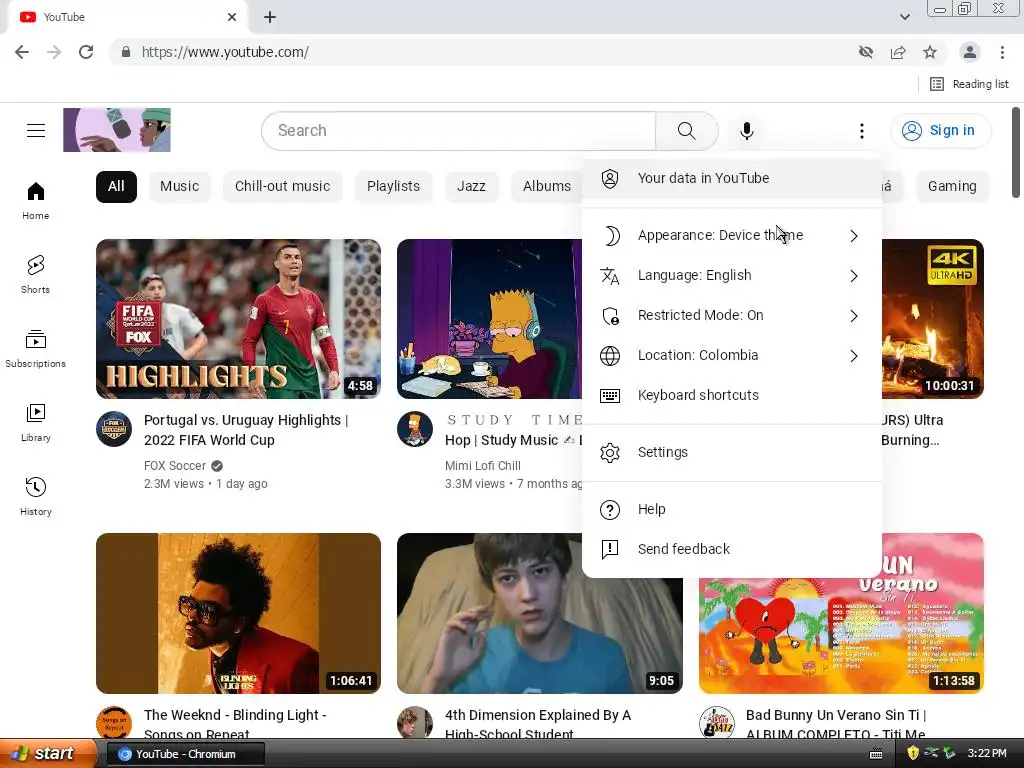Select the Playlists filter chip
Image resolution: width=1024 pixels, height=768 pixels.
(x=393, y=186)
